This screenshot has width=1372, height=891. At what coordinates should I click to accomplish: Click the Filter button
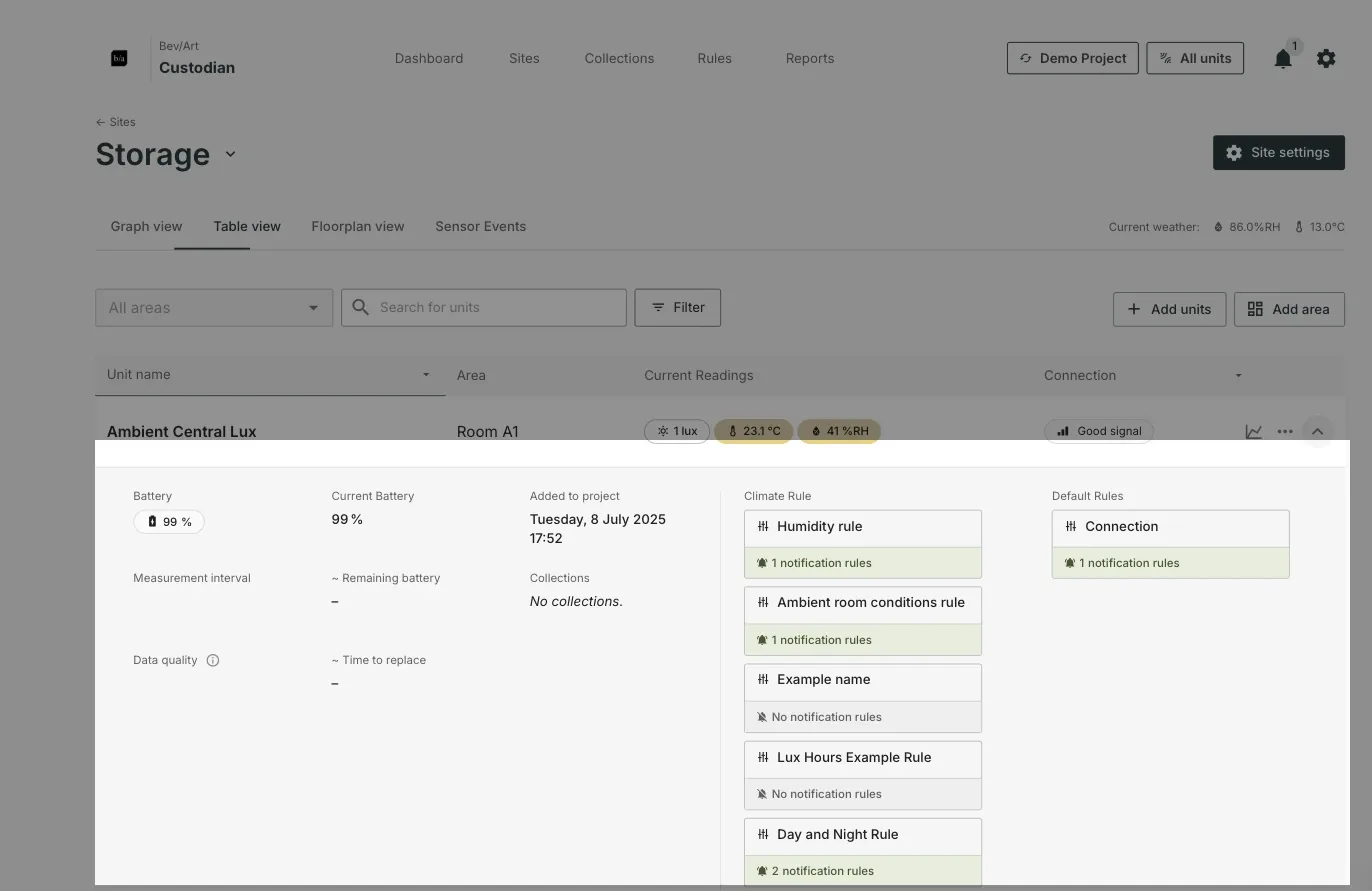click(677, 307)
